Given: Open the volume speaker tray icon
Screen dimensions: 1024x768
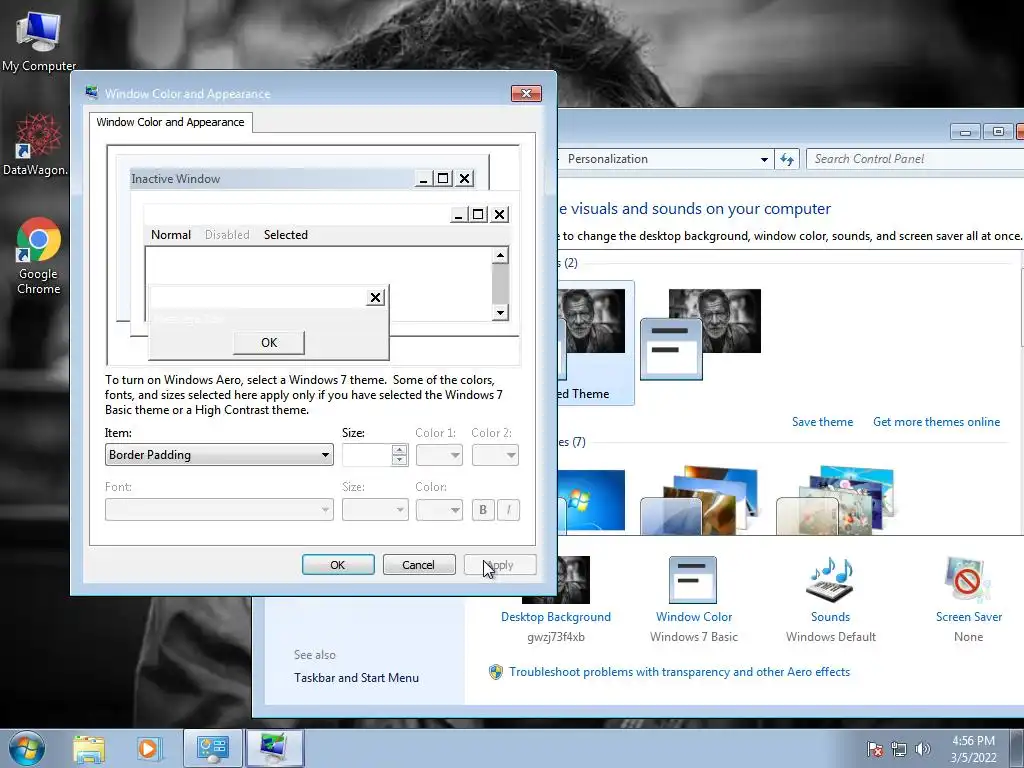Looking at the screenshot, I should [x=923, y=749].
